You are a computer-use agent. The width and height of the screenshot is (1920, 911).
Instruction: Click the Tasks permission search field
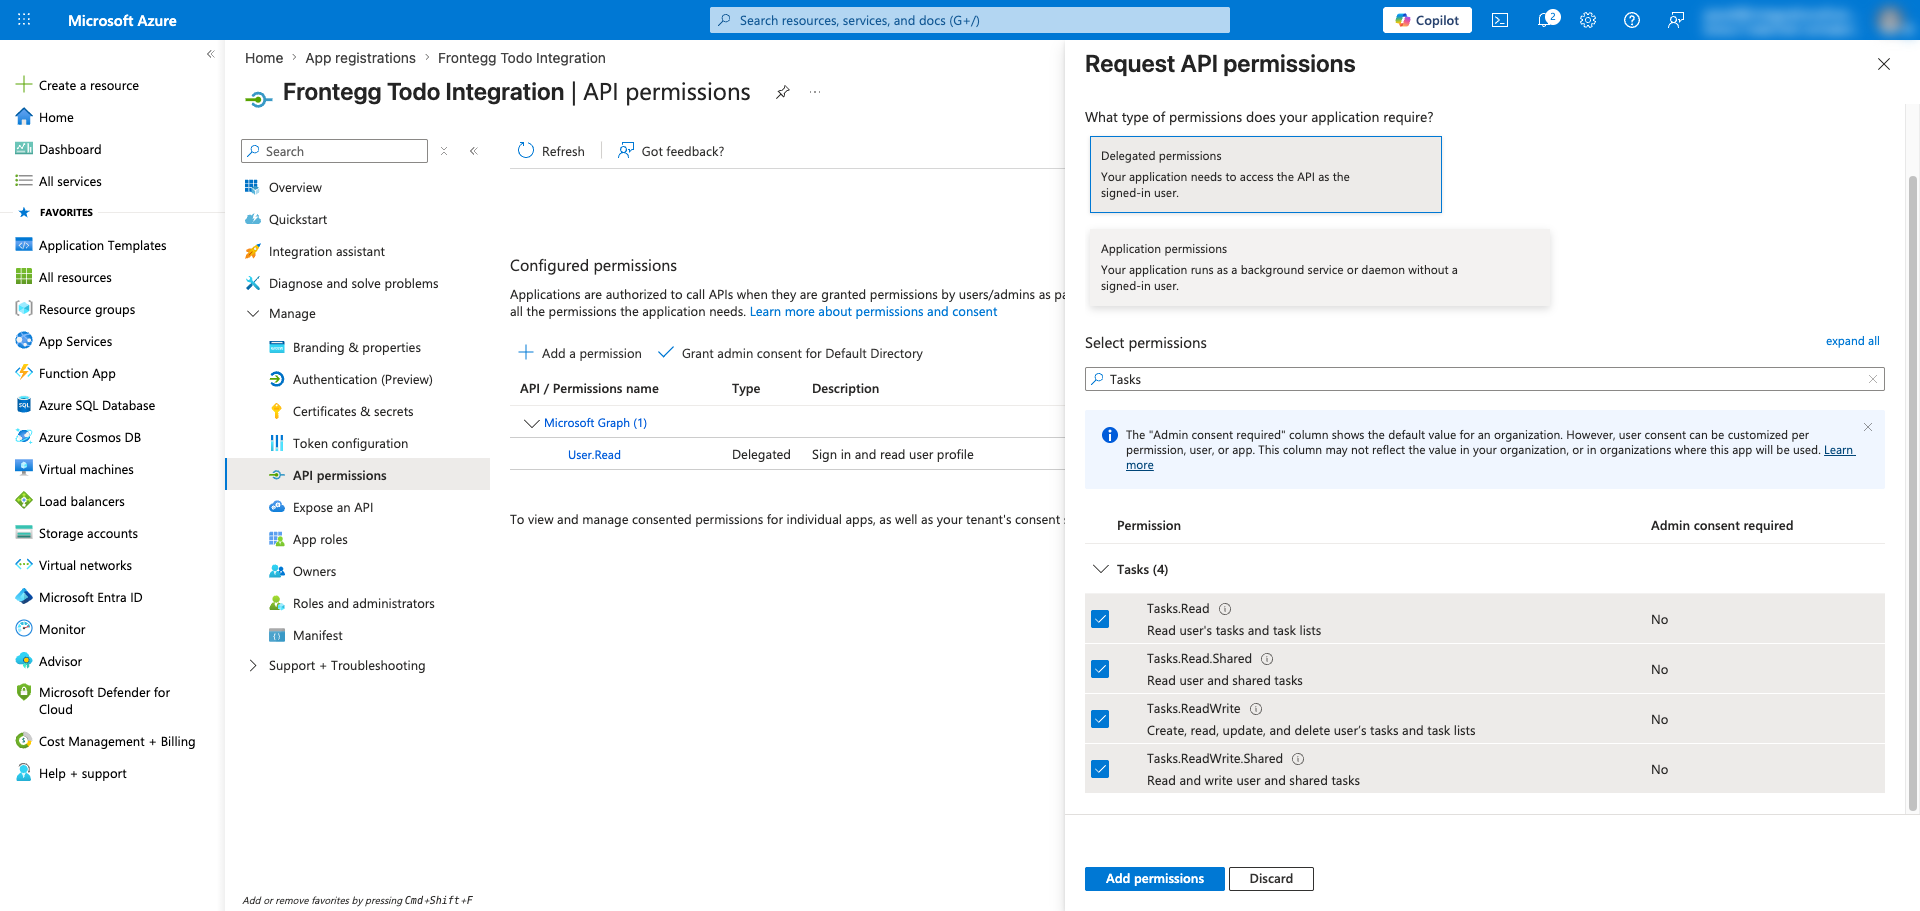1484,379
